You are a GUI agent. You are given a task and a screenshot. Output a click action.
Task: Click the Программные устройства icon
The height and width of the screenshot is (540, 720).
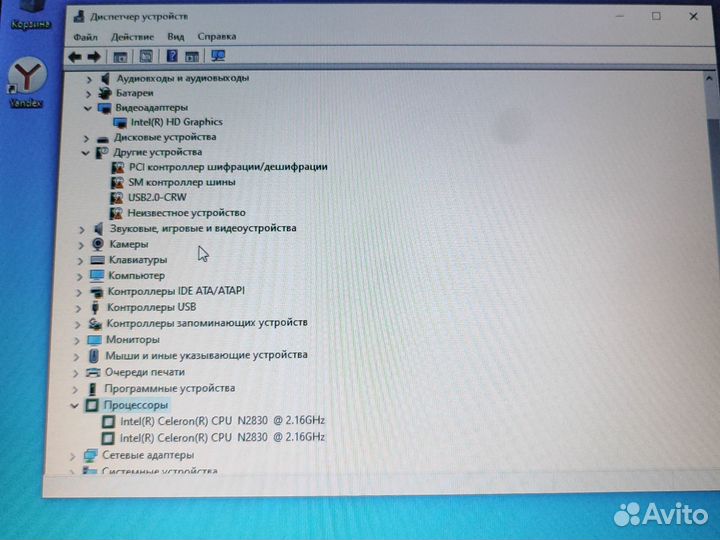pos(92,389)
